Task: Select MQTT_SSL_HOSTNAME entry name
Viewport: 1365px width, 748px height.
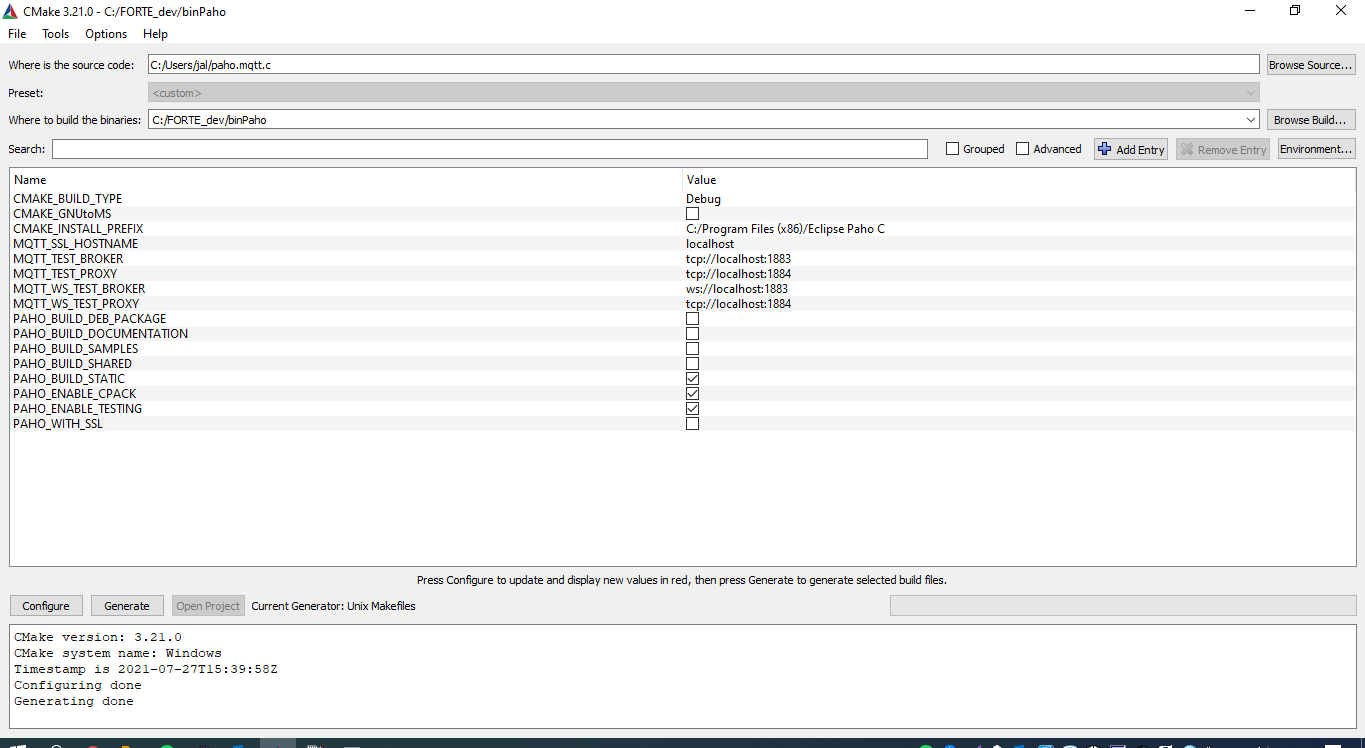Action: [76, 244]
